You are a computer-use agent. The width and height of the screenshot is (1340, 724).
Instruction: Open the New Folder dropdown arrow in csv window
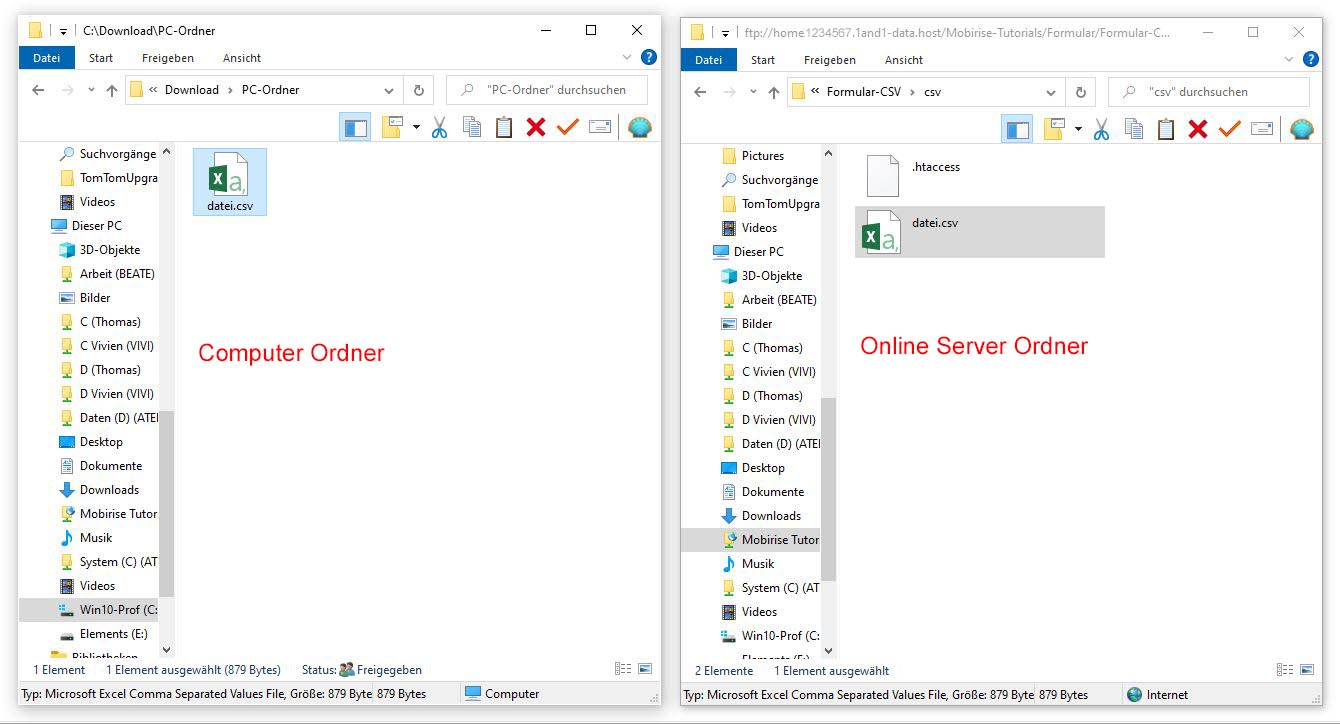[x=1078, y=129]
